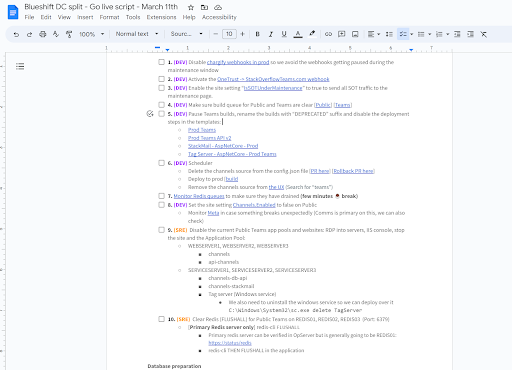Open the StackMail - AspNetCore - Prod link

(223, 146)
